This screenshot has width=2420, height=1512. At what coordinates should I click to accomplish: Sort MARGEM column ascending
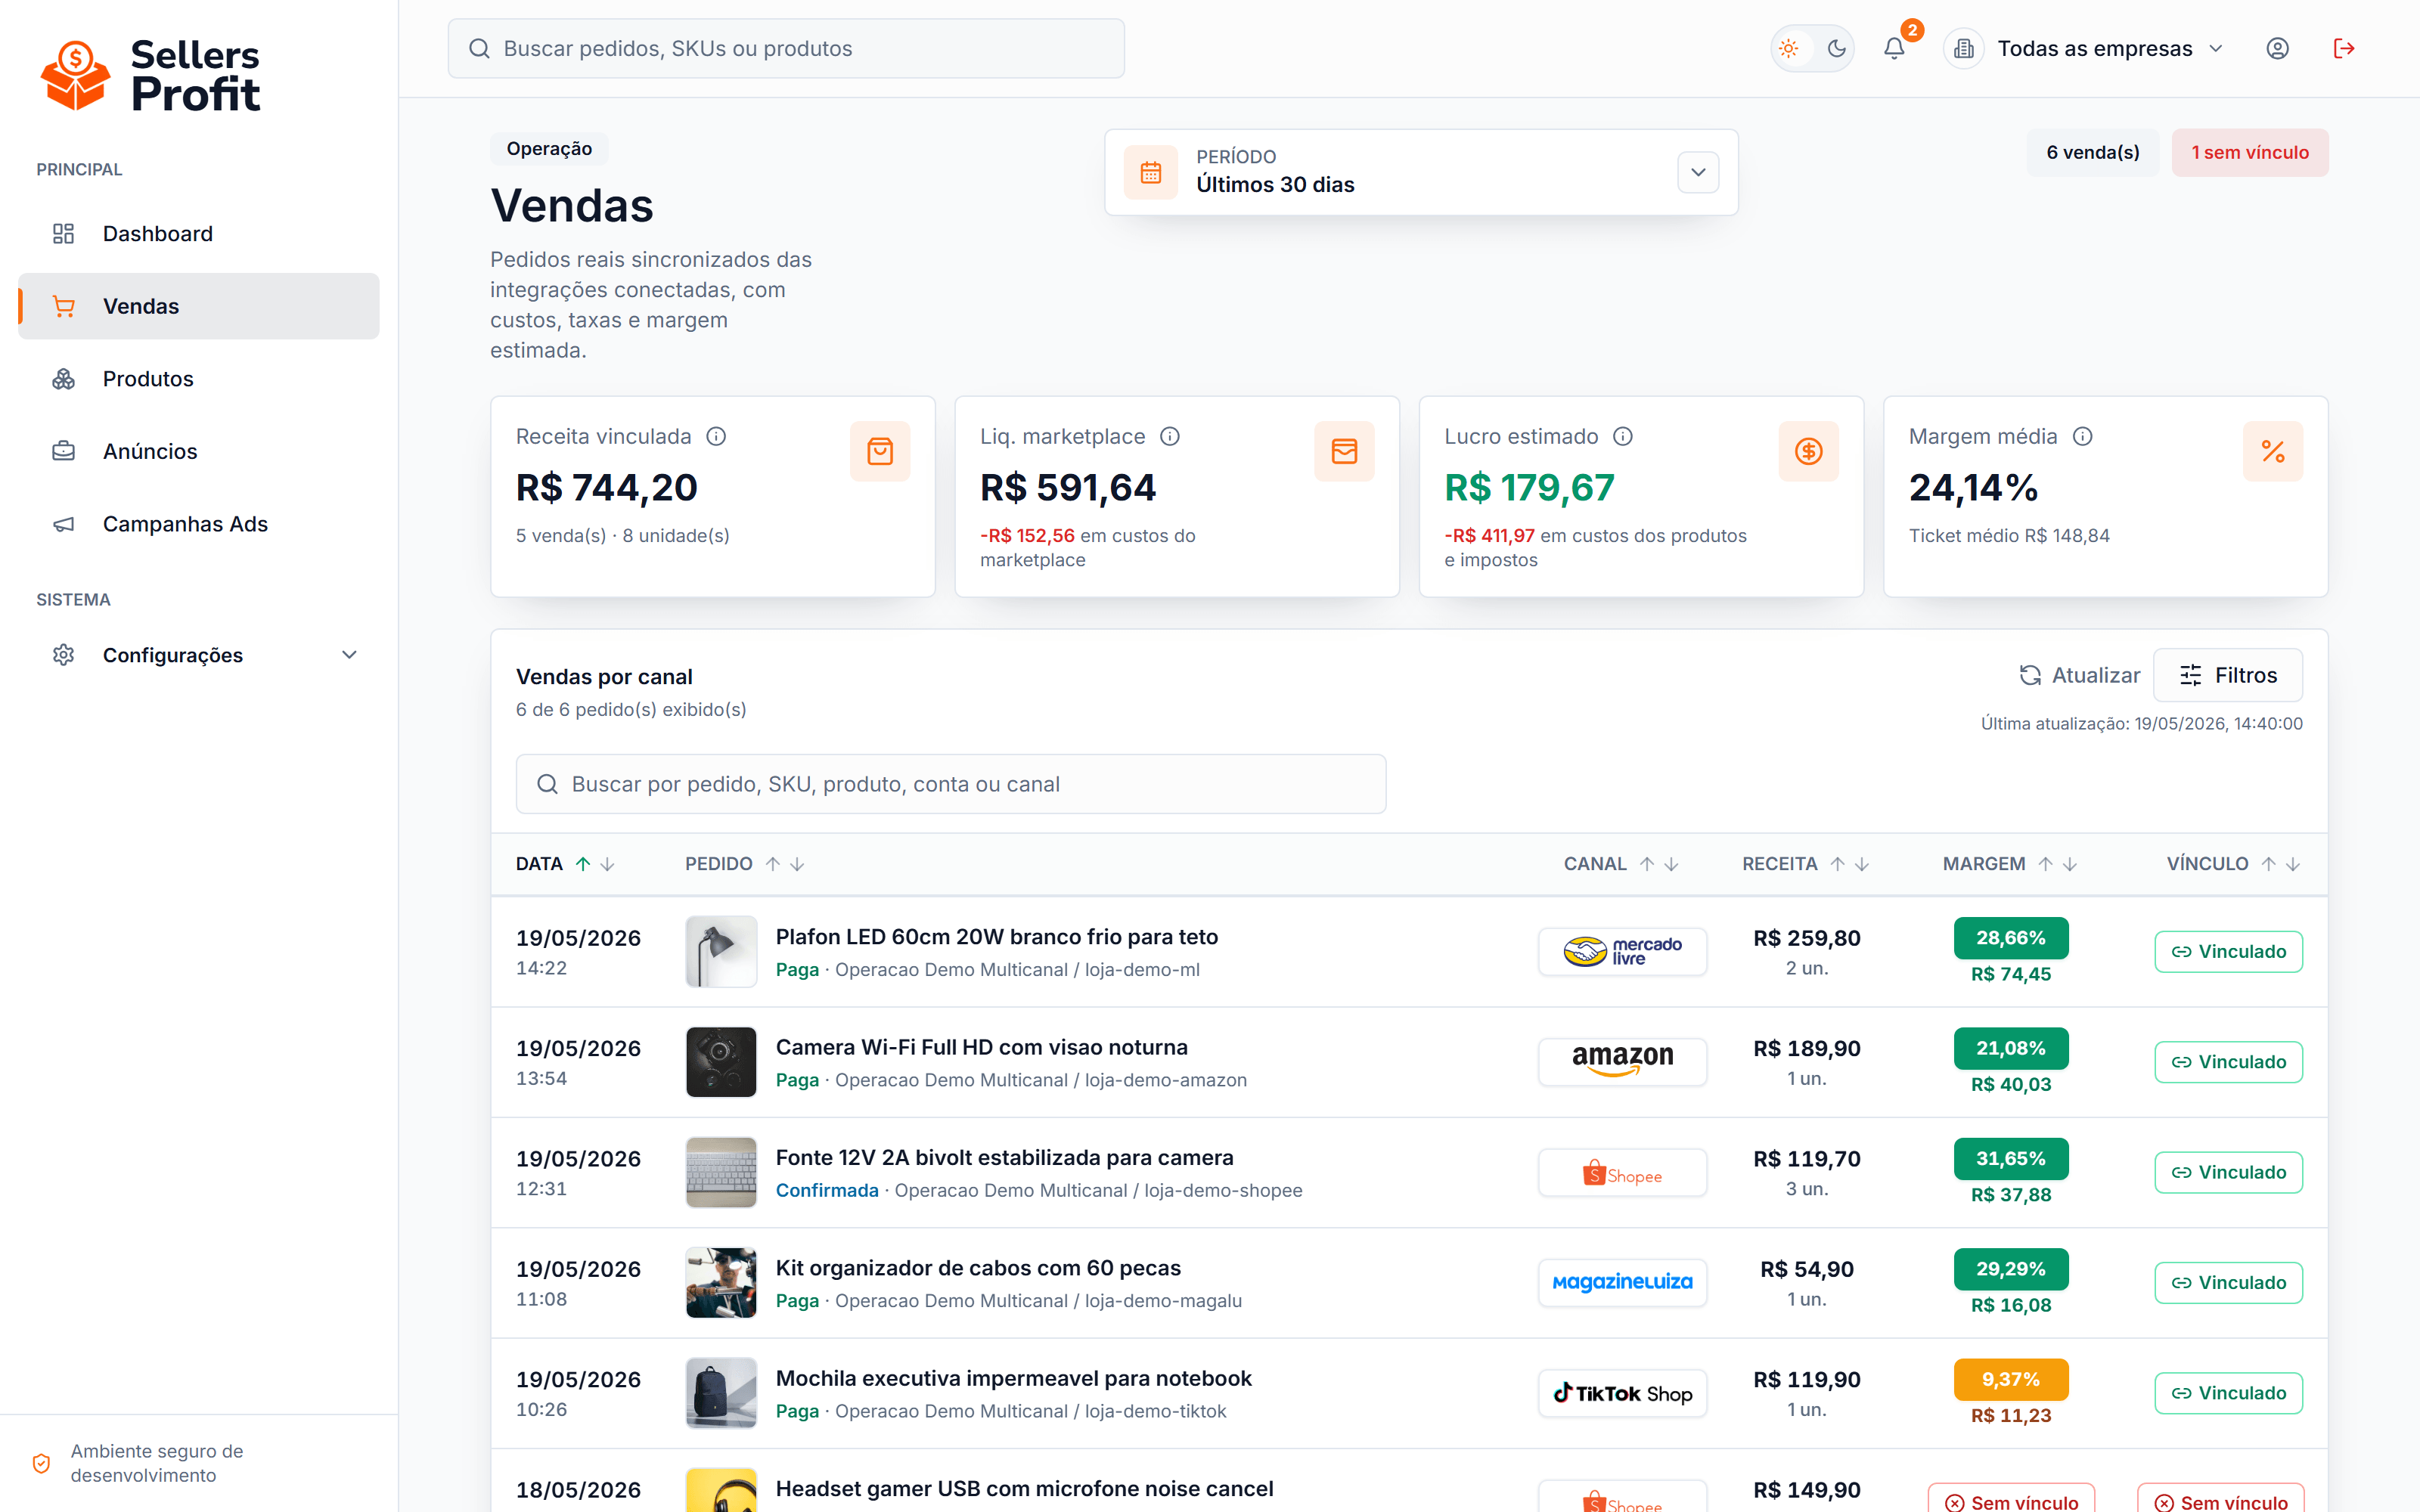coord(2046,864)
